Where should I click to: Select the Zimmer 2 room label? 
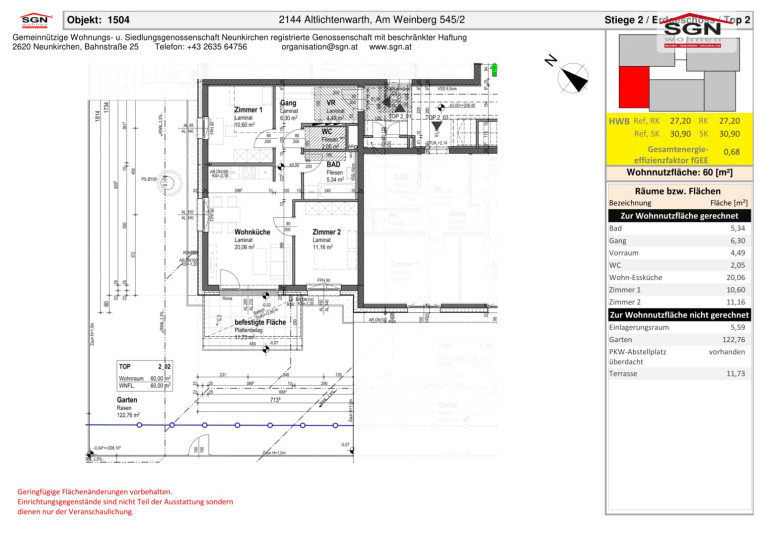pos(327,232)
